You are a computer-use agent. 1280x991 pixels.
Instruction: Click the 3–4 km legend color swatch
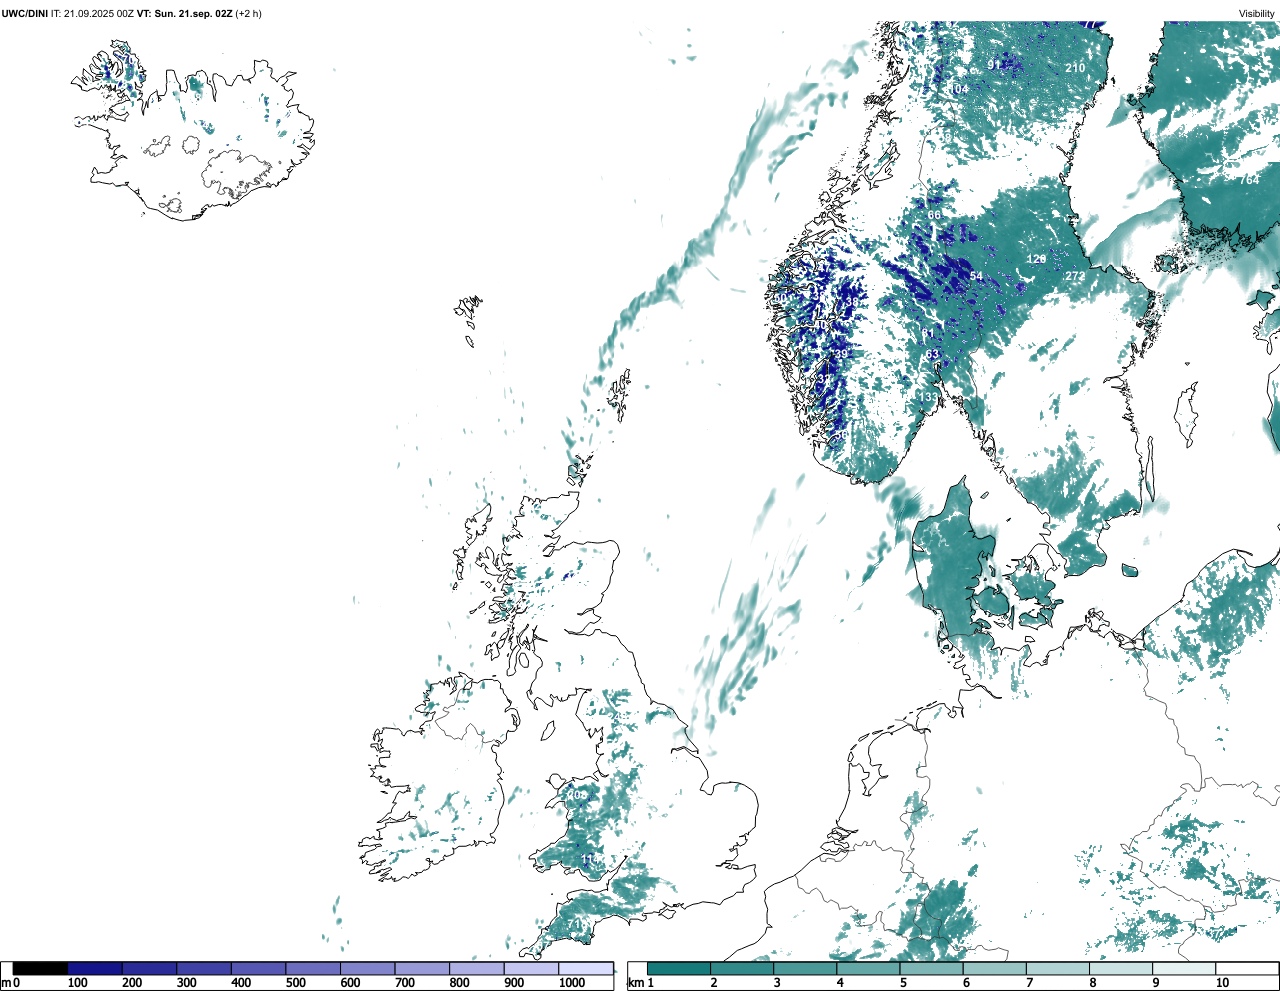click(805, 969)
